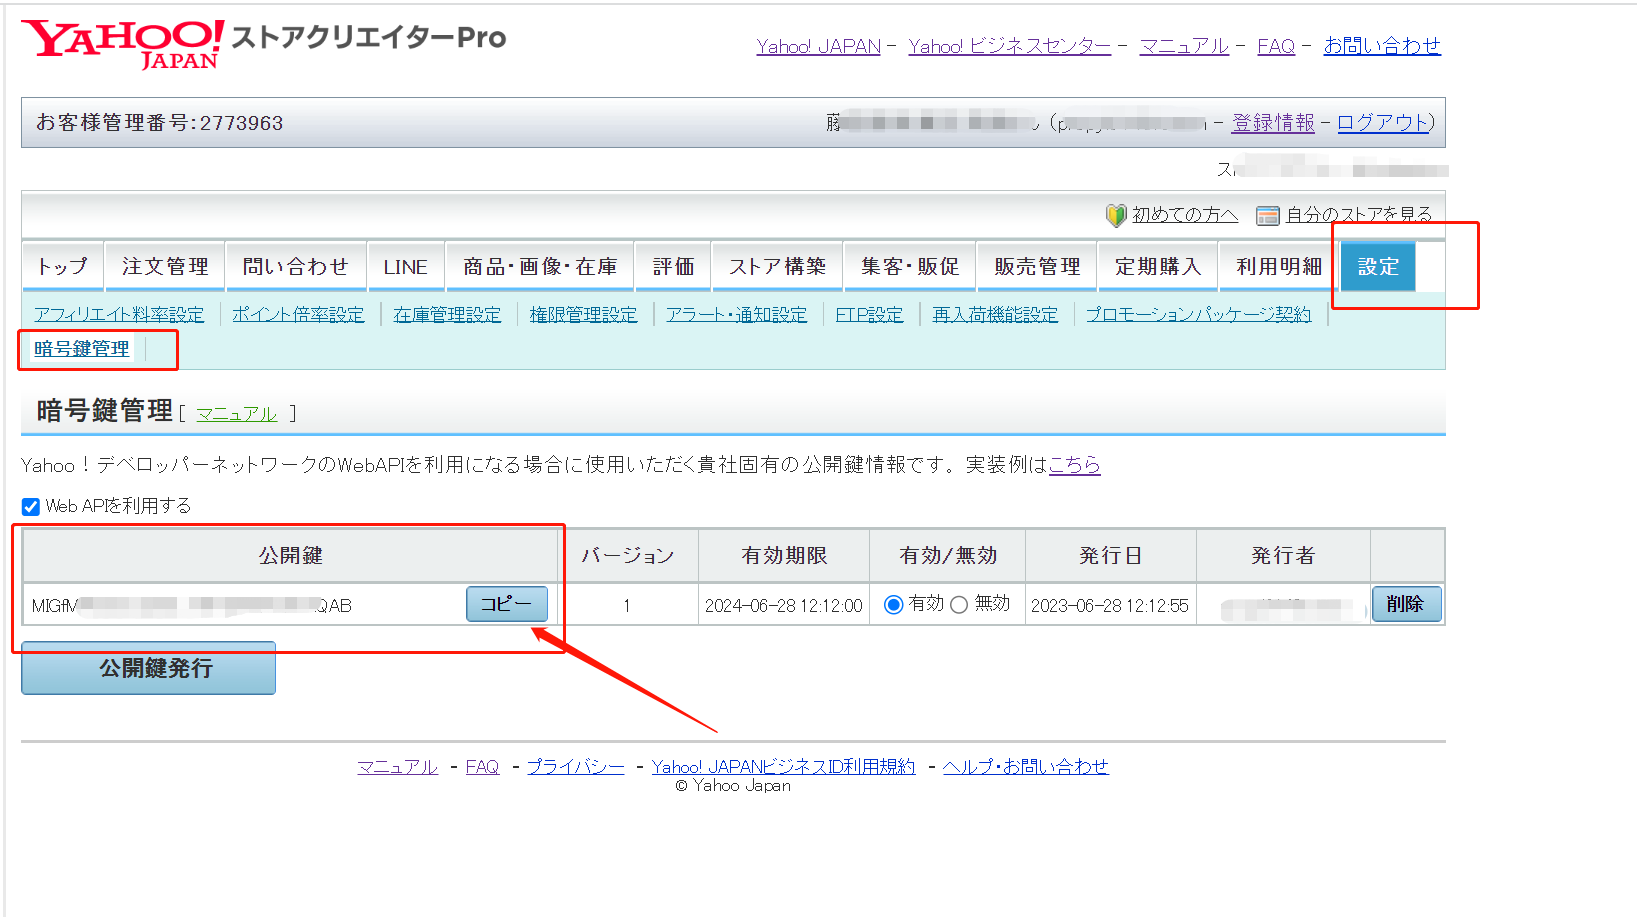Click the ログアウト link

tap(1383, 122)
